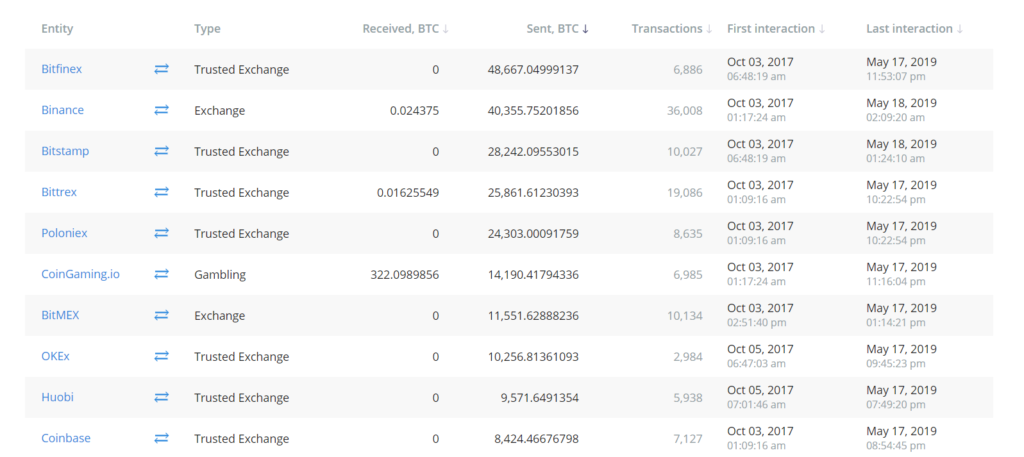Screen dimensions: 1024x457
Task: Click the transfer arrows icon beside Bitfinex
Action: [161, 69]
